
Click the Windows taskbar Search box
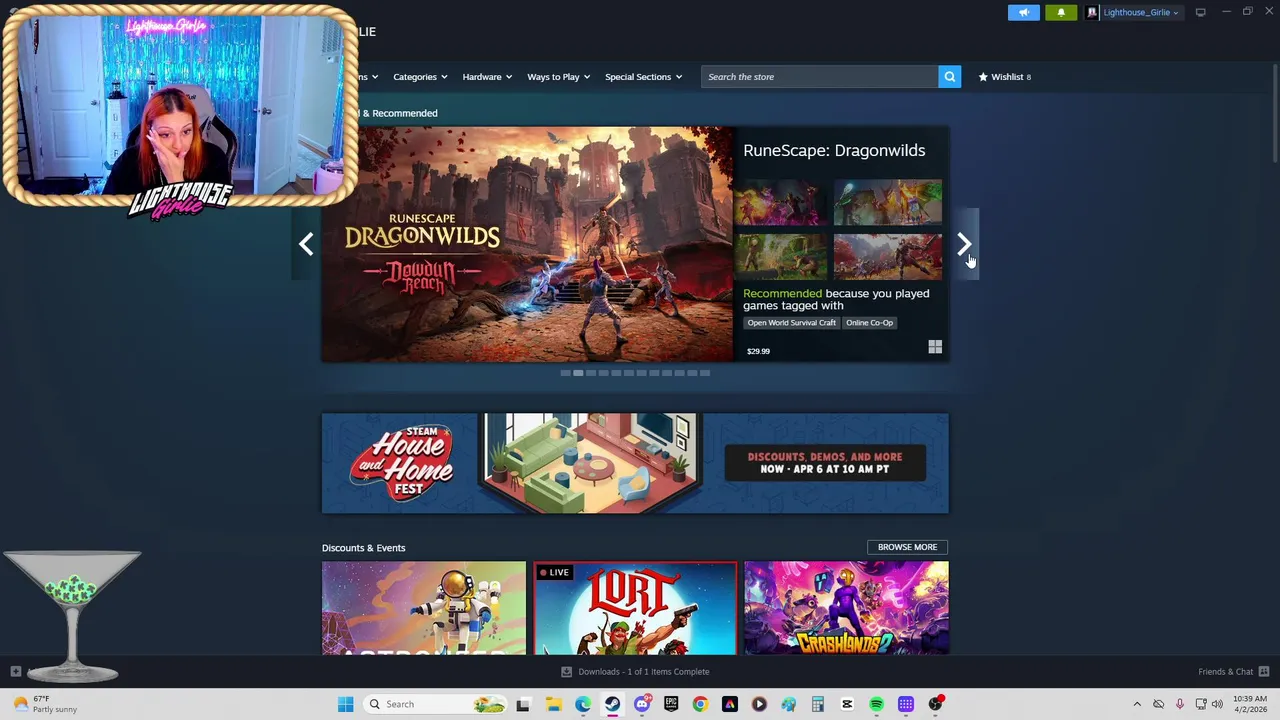pyautogui.click(x=434, y=704)
